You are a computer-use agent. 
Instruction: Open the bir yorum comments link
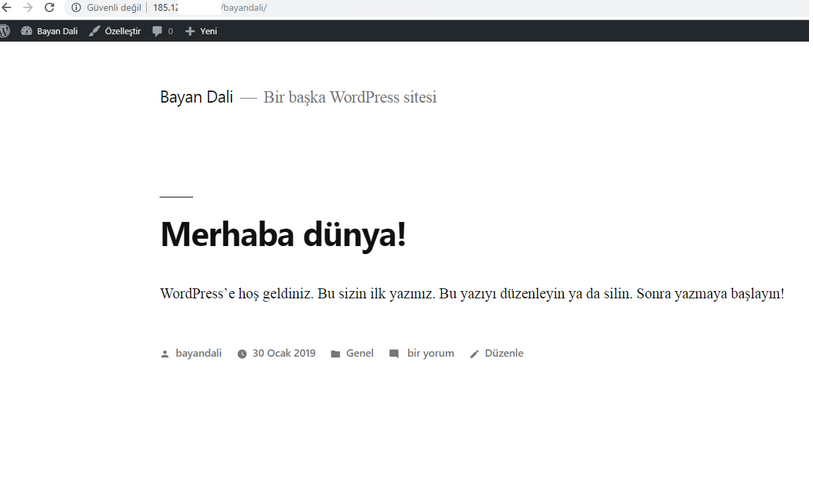tap(430, 353)
